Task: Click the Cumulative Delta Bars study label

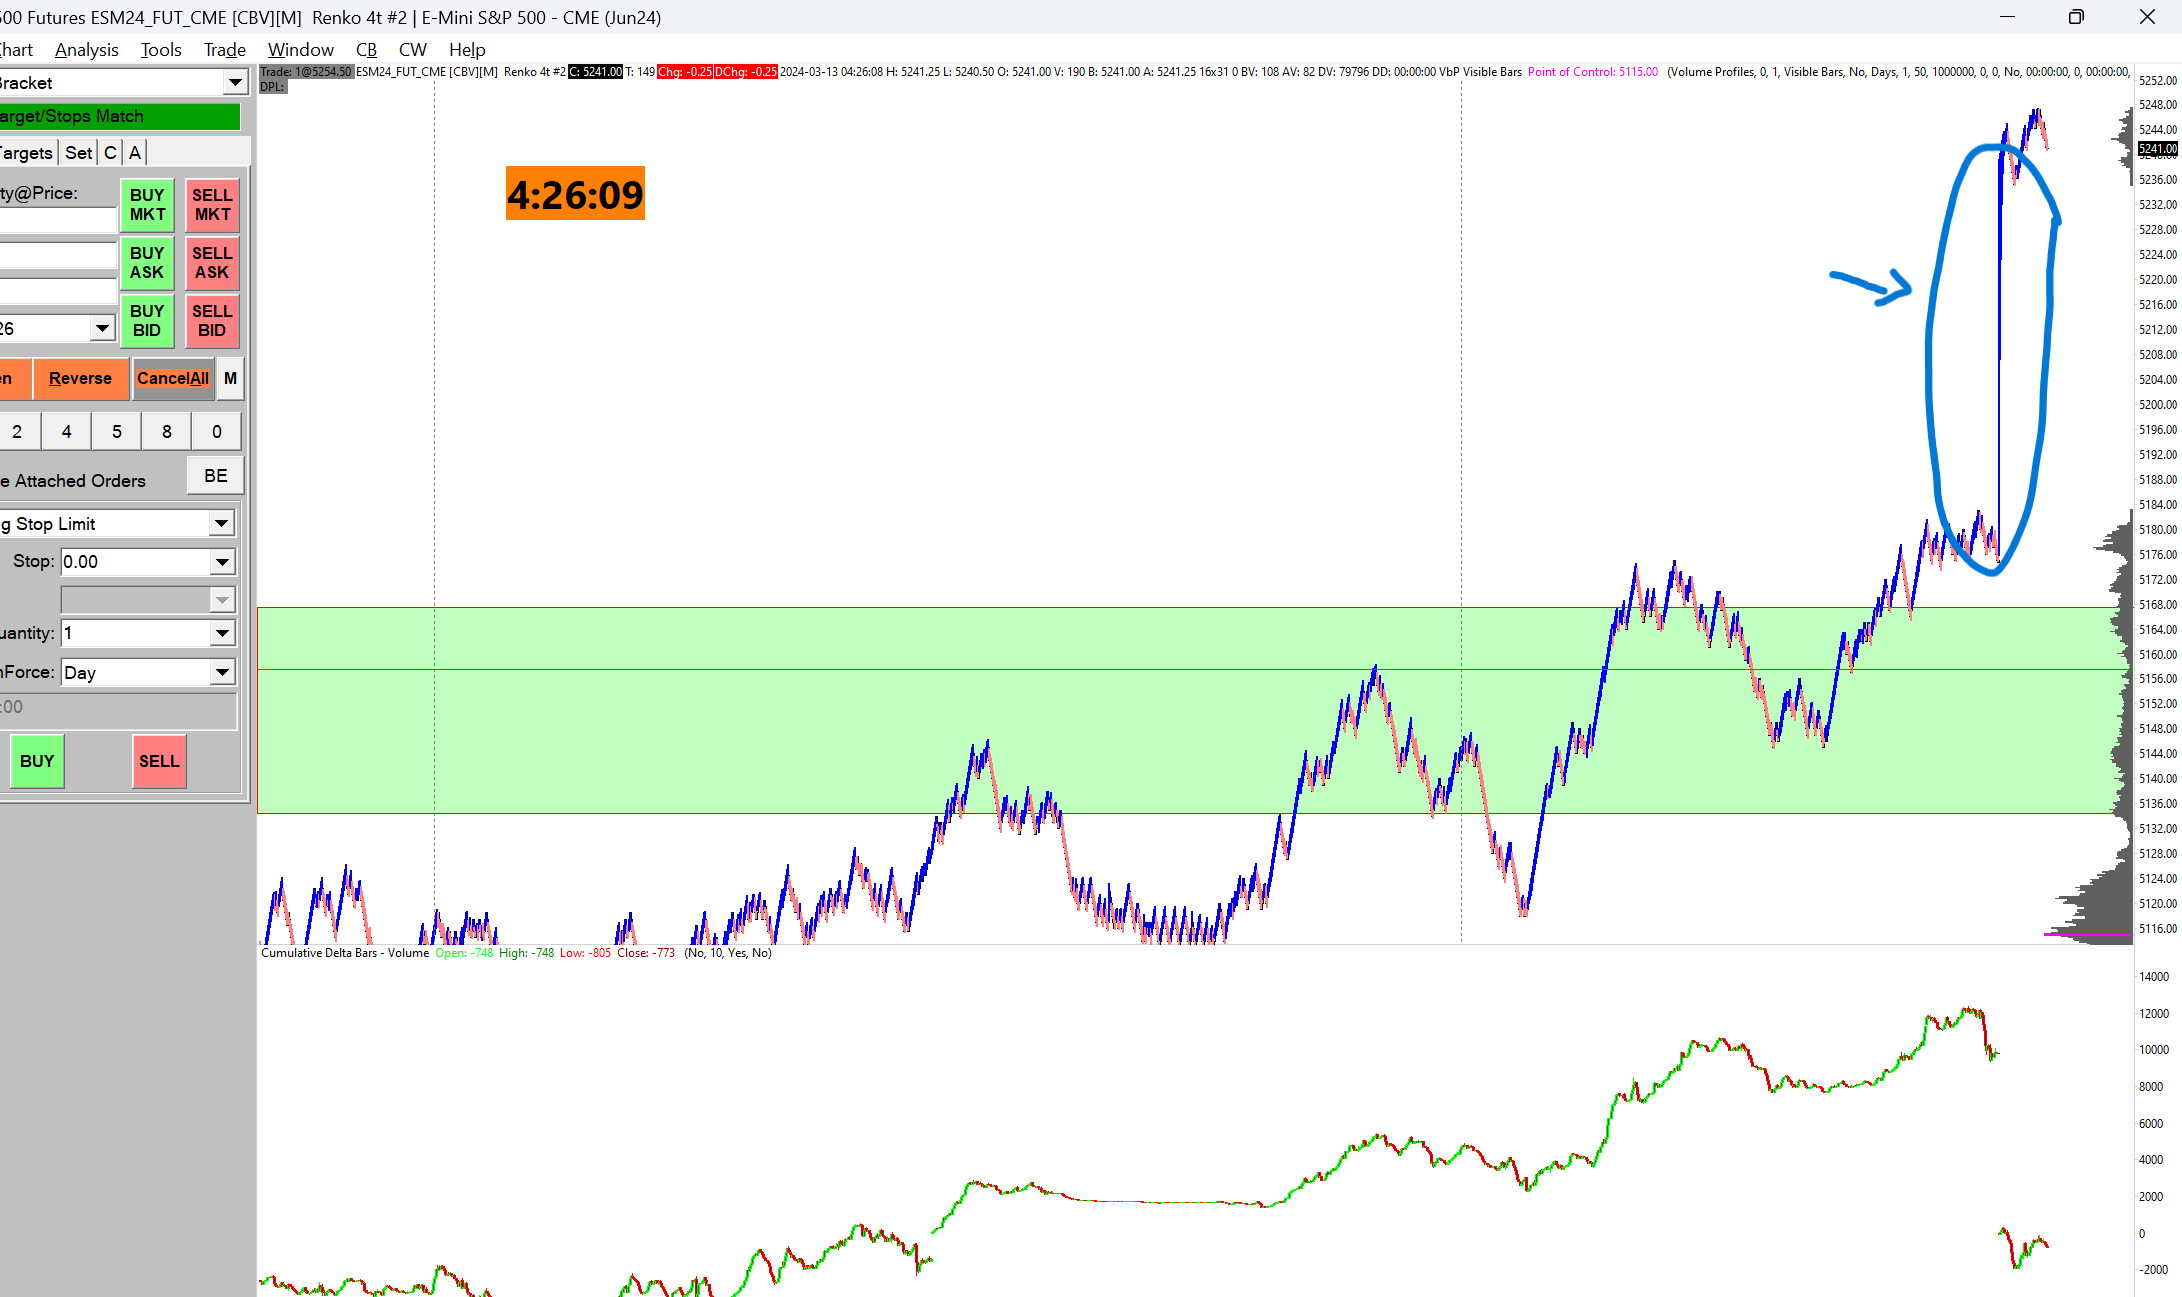Action: point(345,953)
